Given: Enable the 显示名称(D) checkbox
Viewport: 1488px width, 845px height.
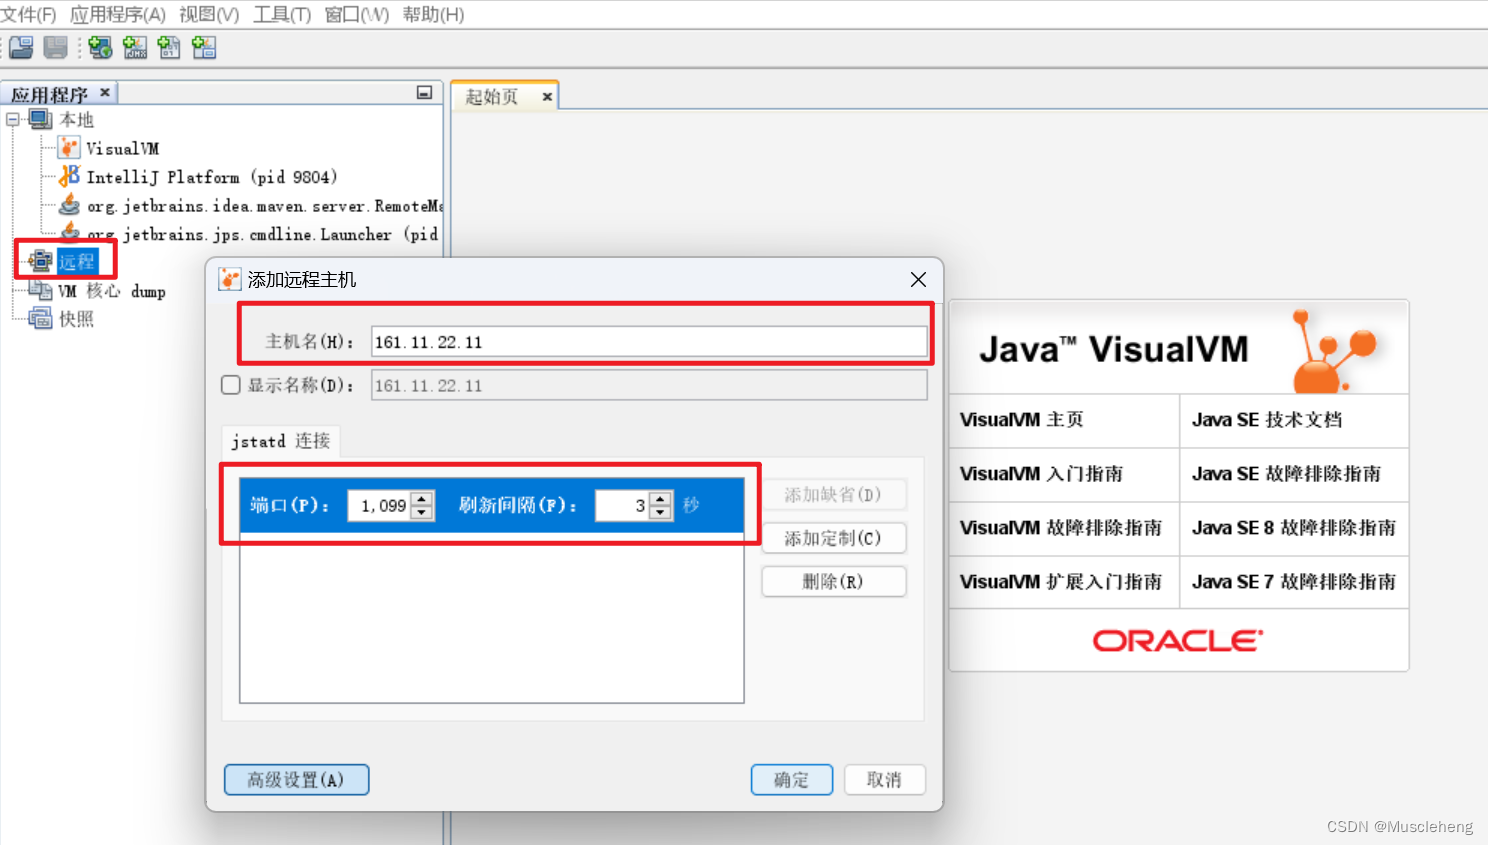Looking at the screenshot, I should coord(232,385).
